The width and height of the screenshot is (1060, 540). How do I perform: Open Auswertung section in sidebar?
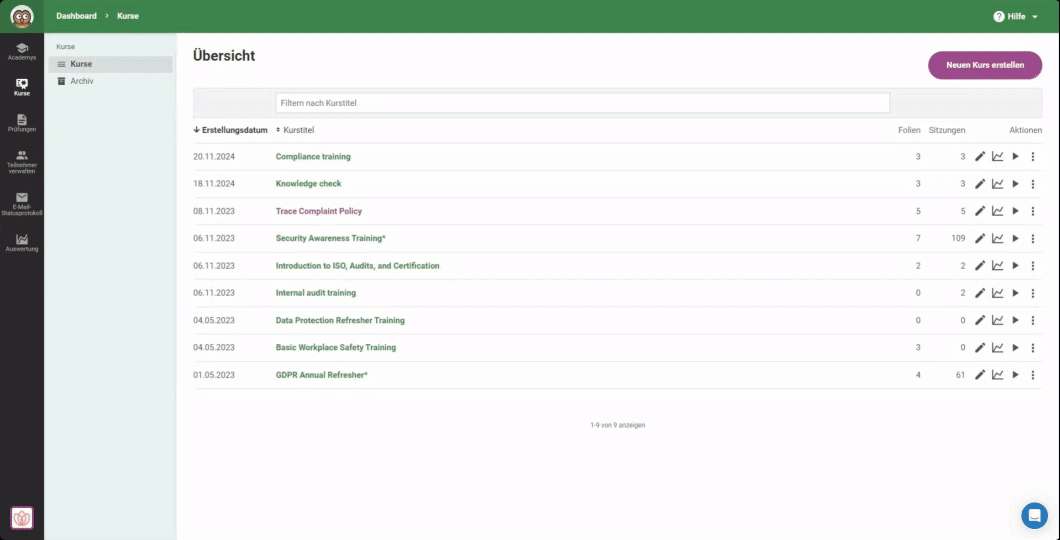pos(22,242)
